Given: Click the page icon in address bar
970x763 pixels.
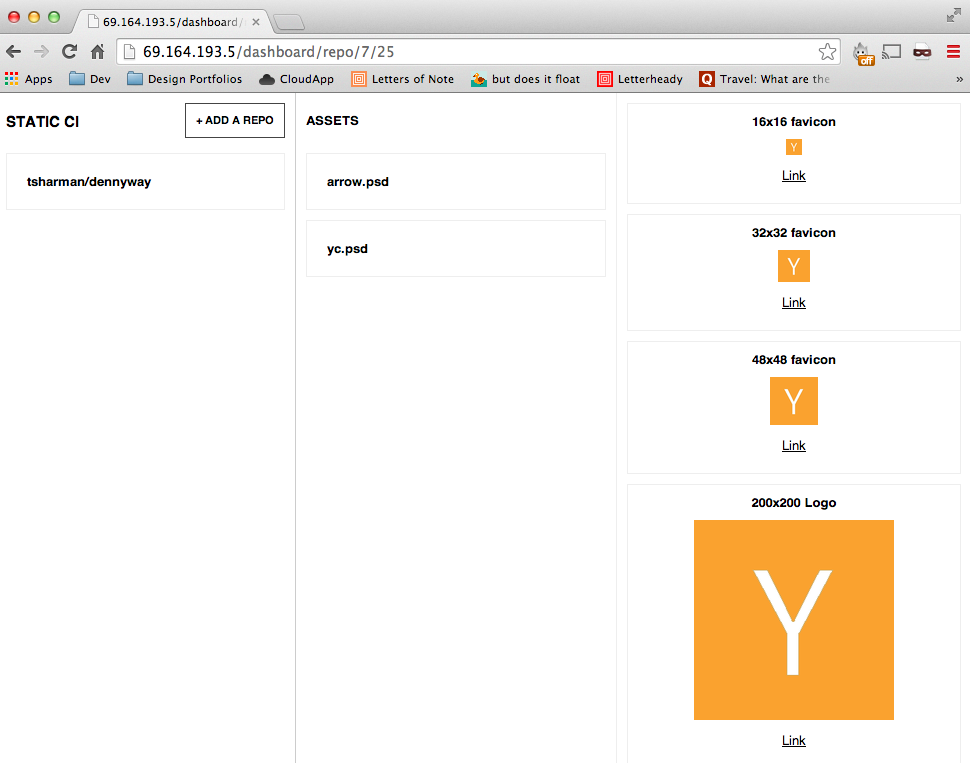Looking at the screenshot, I should (129, 52).
